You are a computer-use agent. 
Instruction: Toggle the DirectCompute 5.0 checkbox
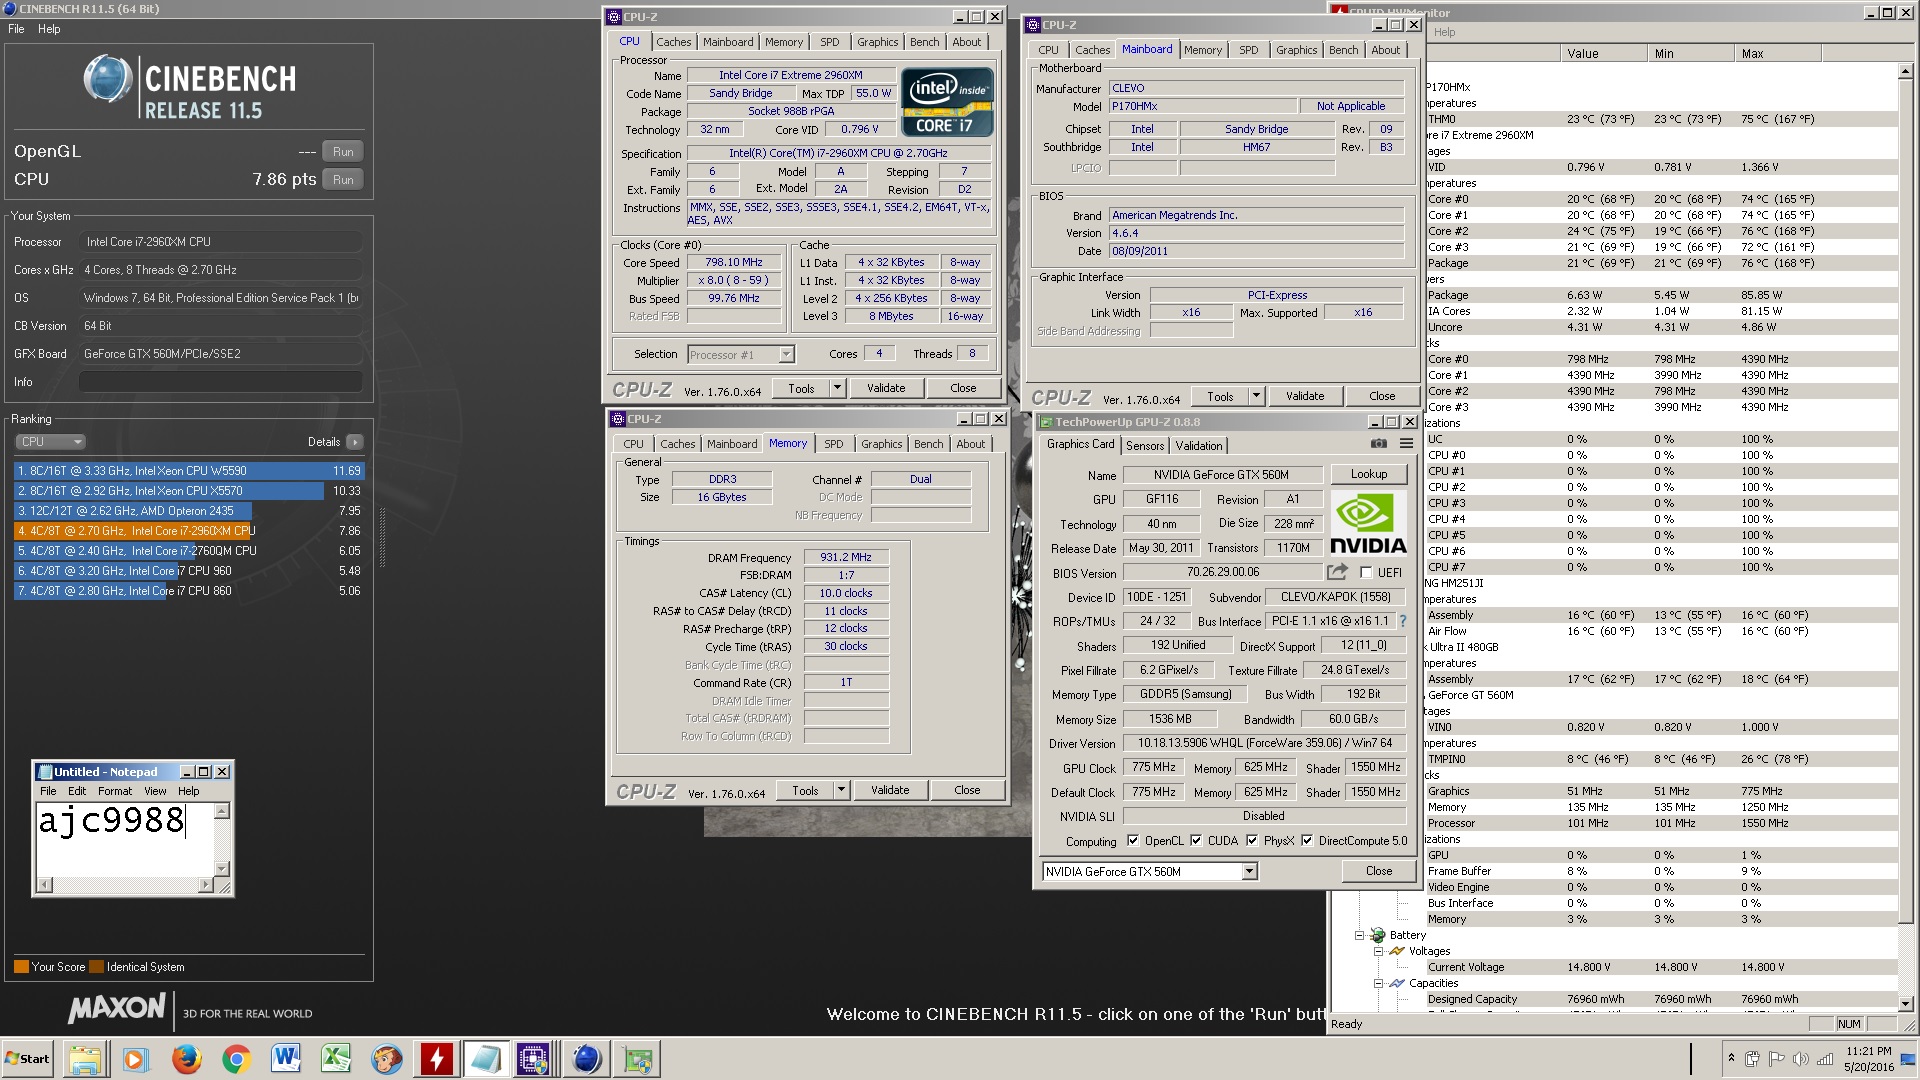click(1307, 840)
